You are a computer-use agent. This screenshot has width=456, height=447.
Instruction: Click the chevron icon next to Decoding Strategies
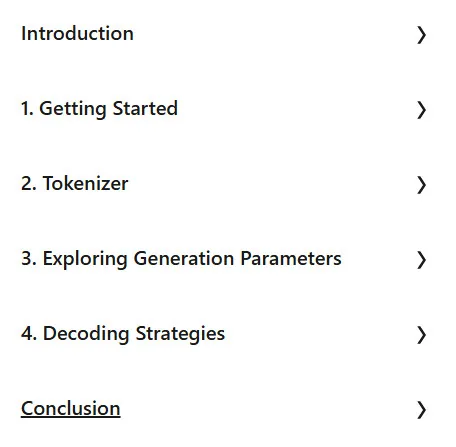(x=422, y=335)
